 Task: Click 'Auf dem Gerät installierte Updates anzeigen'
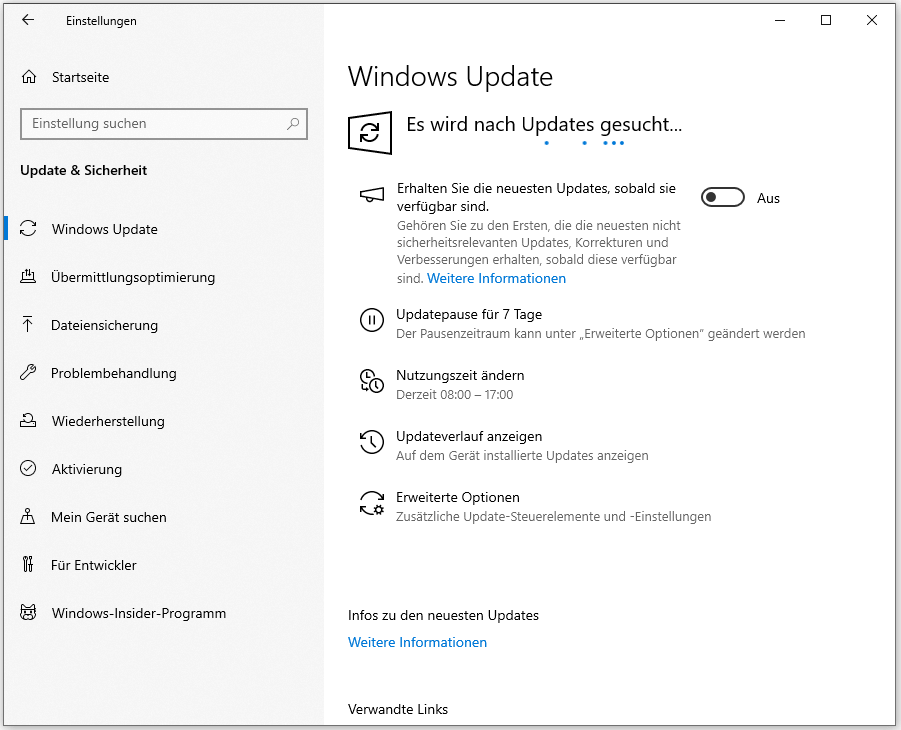(x=522, y=455)
